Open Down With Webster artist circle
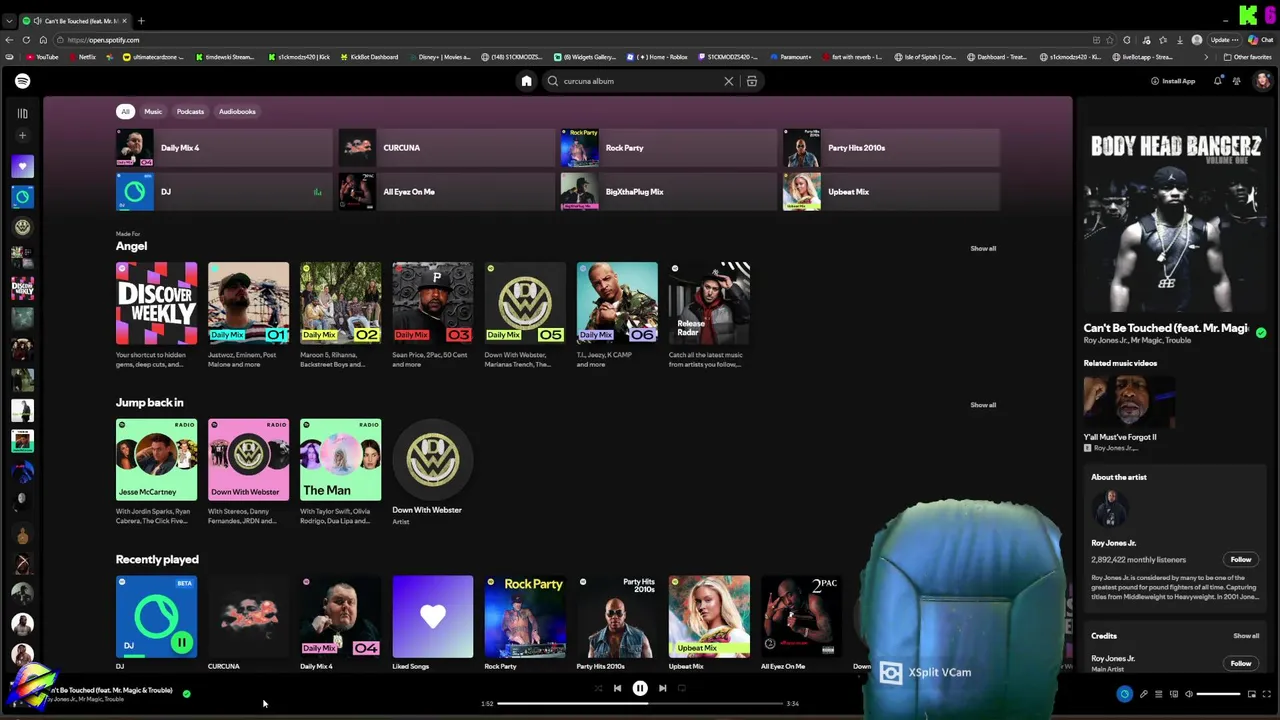Image resolution: width=1280 pixels, height=720 pixels. (432, 460)
